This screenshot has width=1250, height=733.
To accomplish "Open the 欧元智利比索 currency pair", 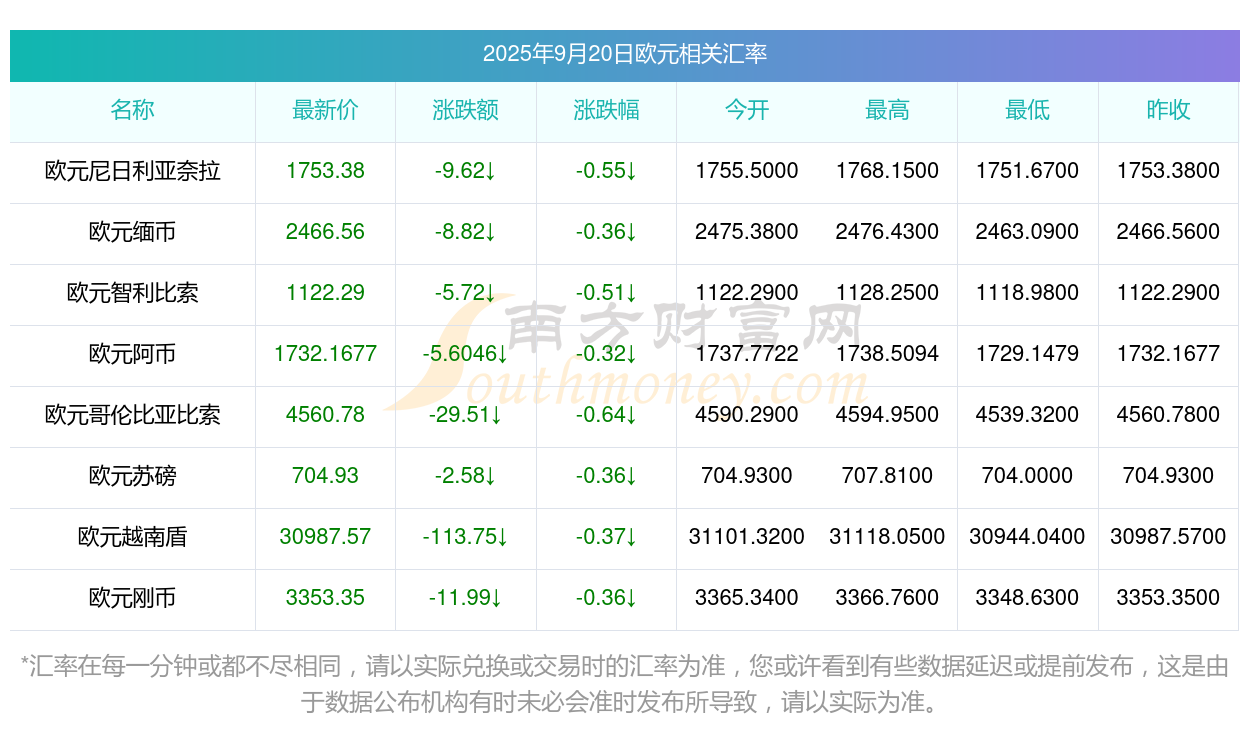I will click(x=133, y=293).
